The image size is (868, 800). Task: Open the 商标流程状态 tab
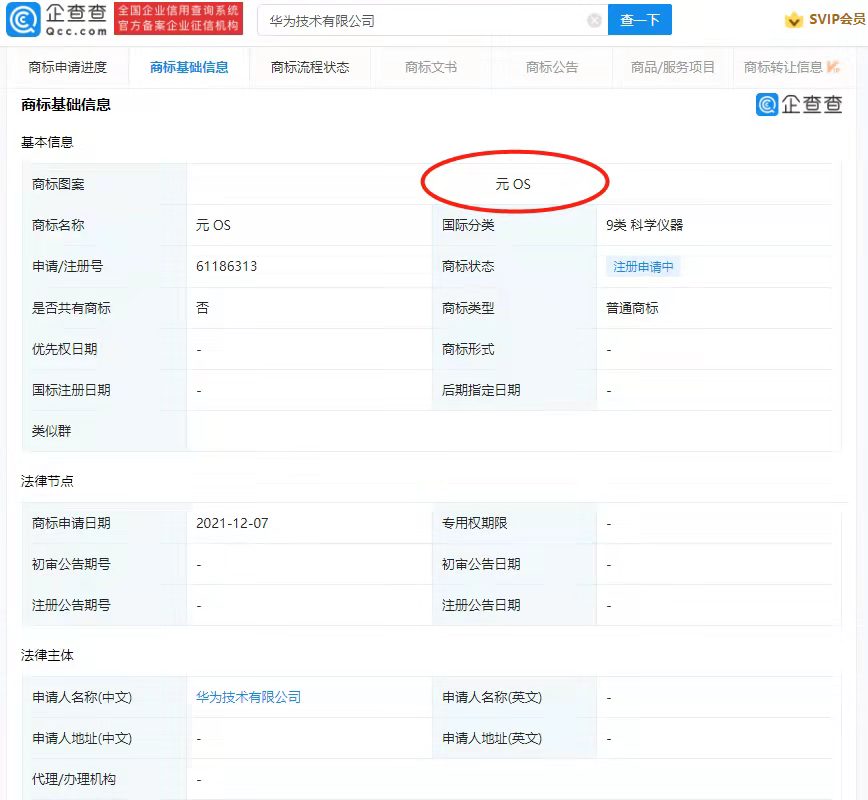(x=310, y=68)
